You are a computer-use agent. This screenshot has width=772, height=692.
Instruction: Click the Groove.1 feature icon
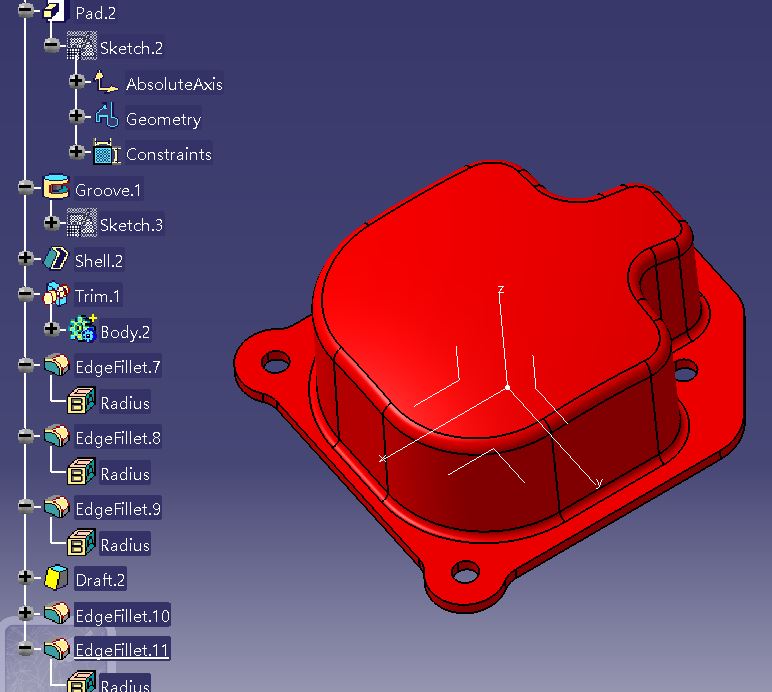coord(56,188)
